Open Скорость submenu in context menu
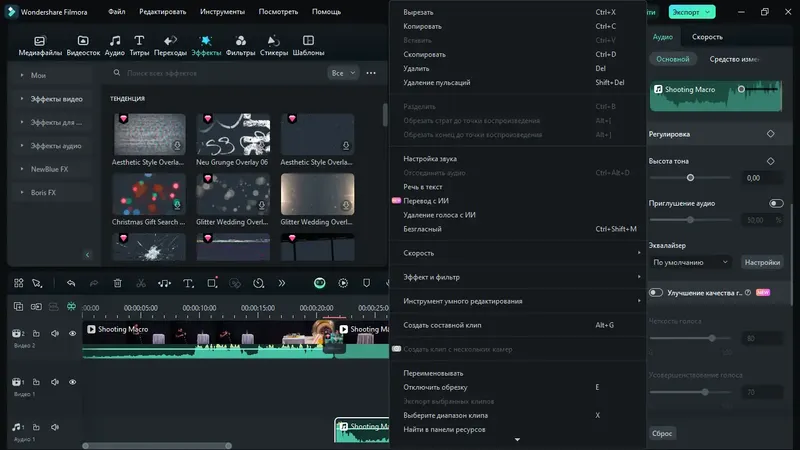Screen dimensions: 800x450 (518, 253)
